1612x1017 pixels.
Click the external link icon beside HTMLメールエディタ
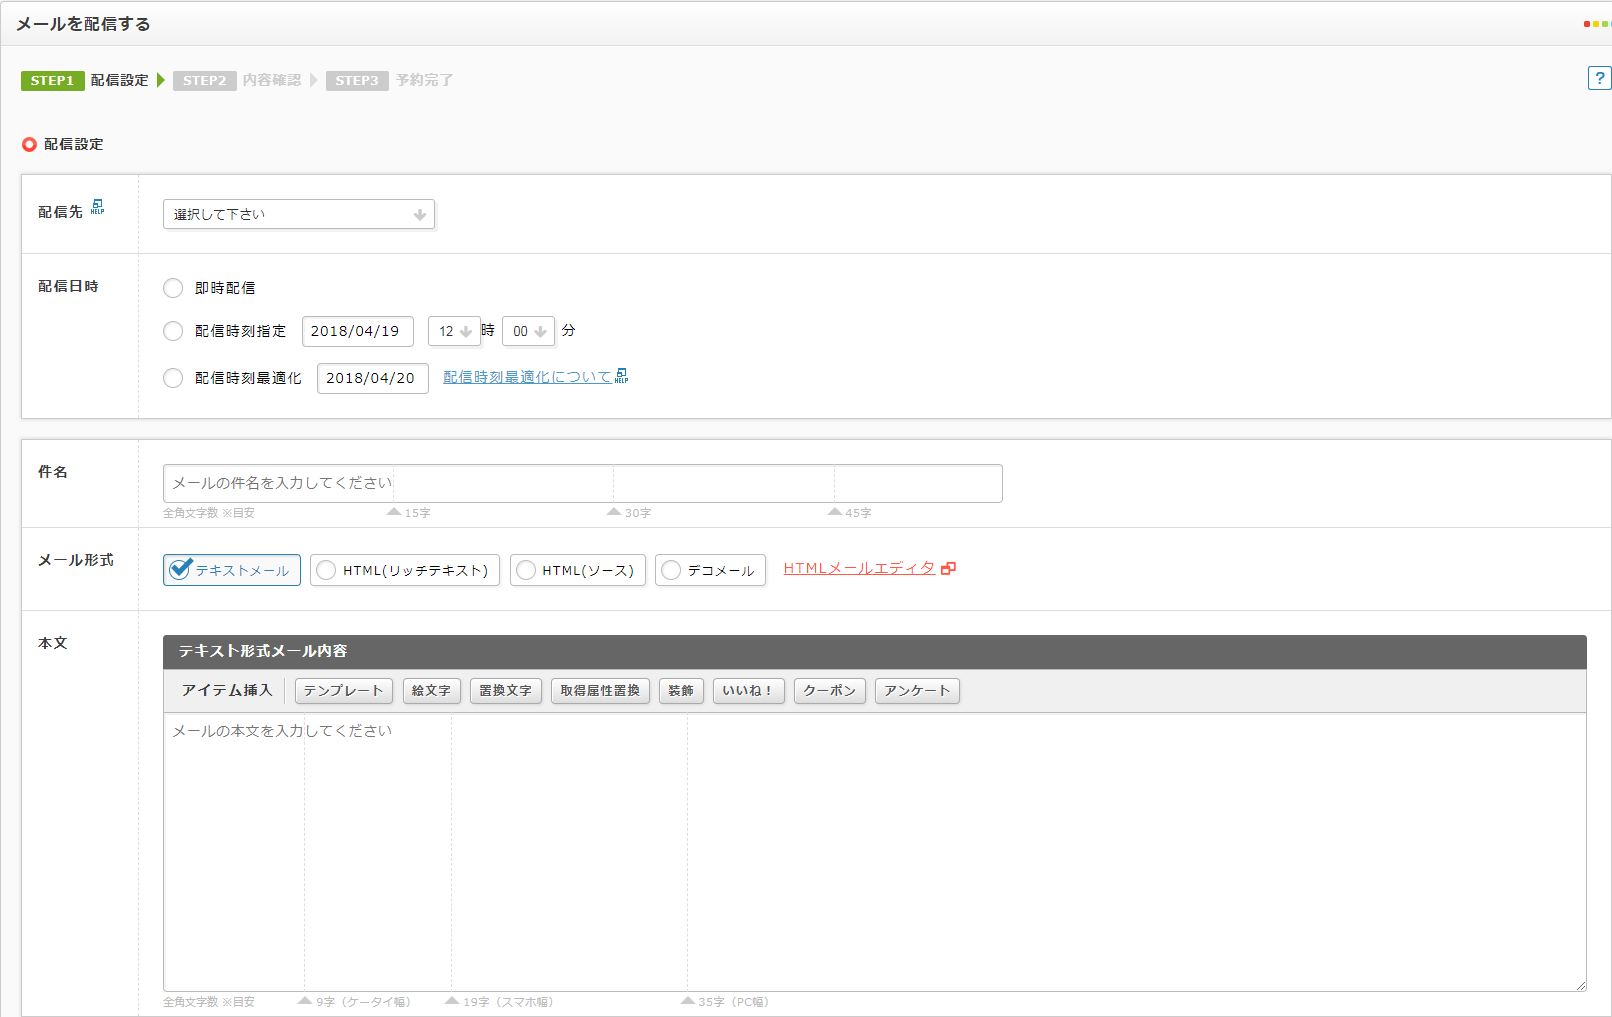[x=948, y=568]
